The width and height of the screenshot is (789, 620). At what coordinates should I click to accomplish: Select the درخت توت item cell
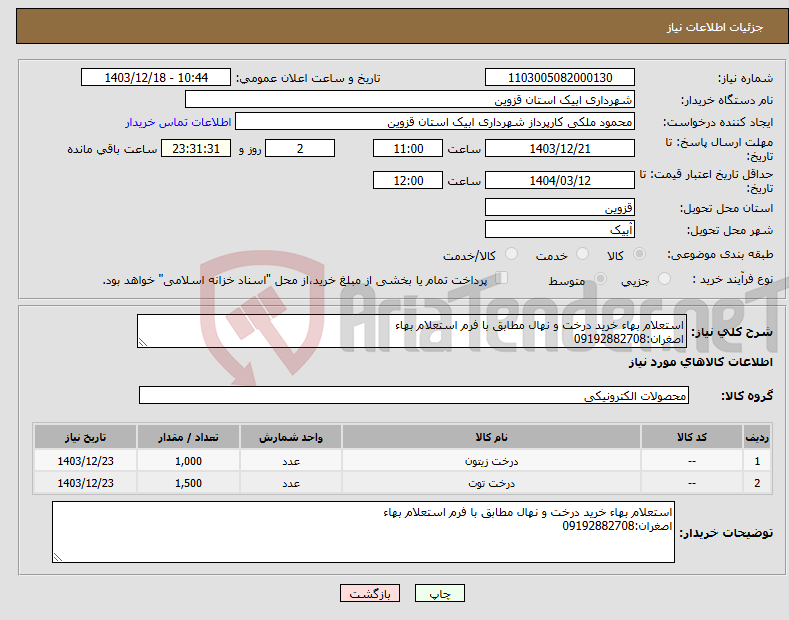(x=491, y=483)
